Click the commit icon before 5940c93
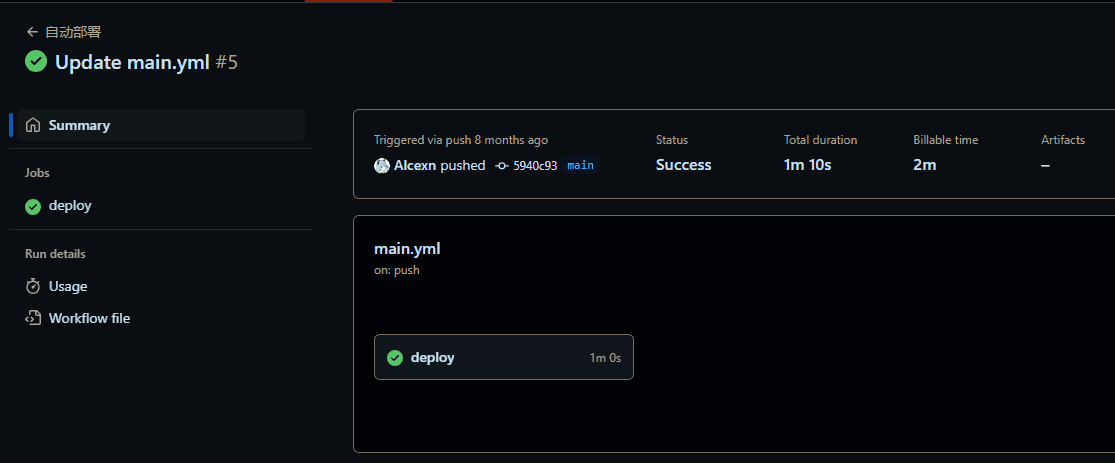Screen dimensions: 1115x463 [502, 166]
